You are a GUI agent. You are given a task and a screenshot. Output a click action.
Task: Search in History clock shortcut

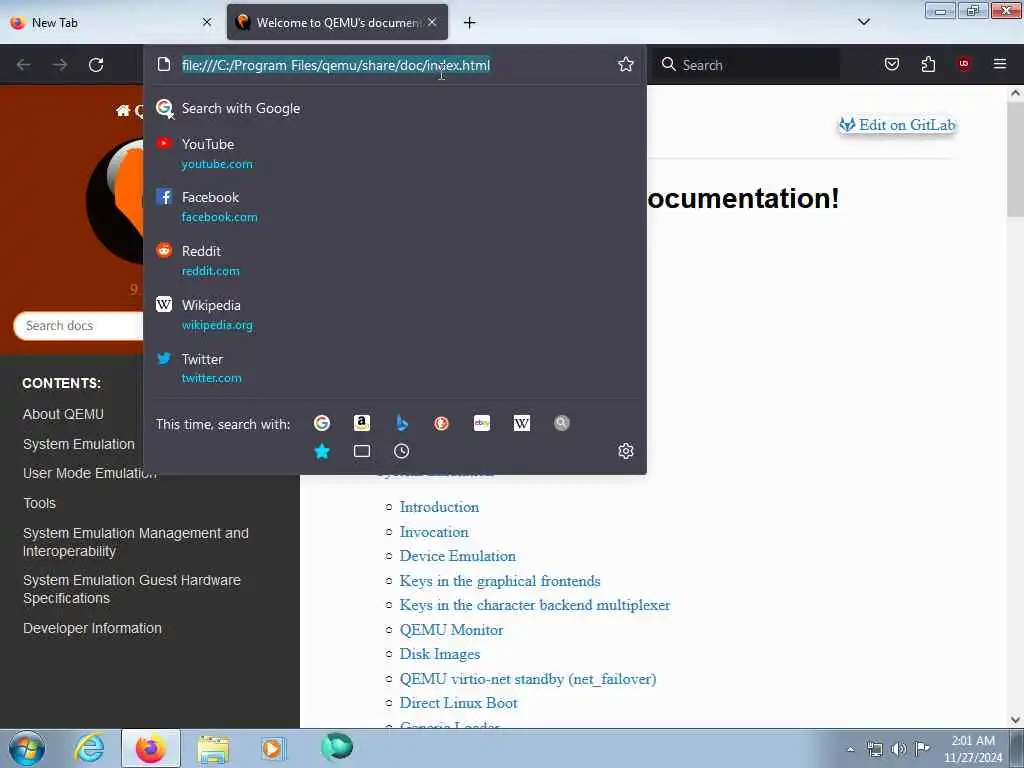point(402,451)
